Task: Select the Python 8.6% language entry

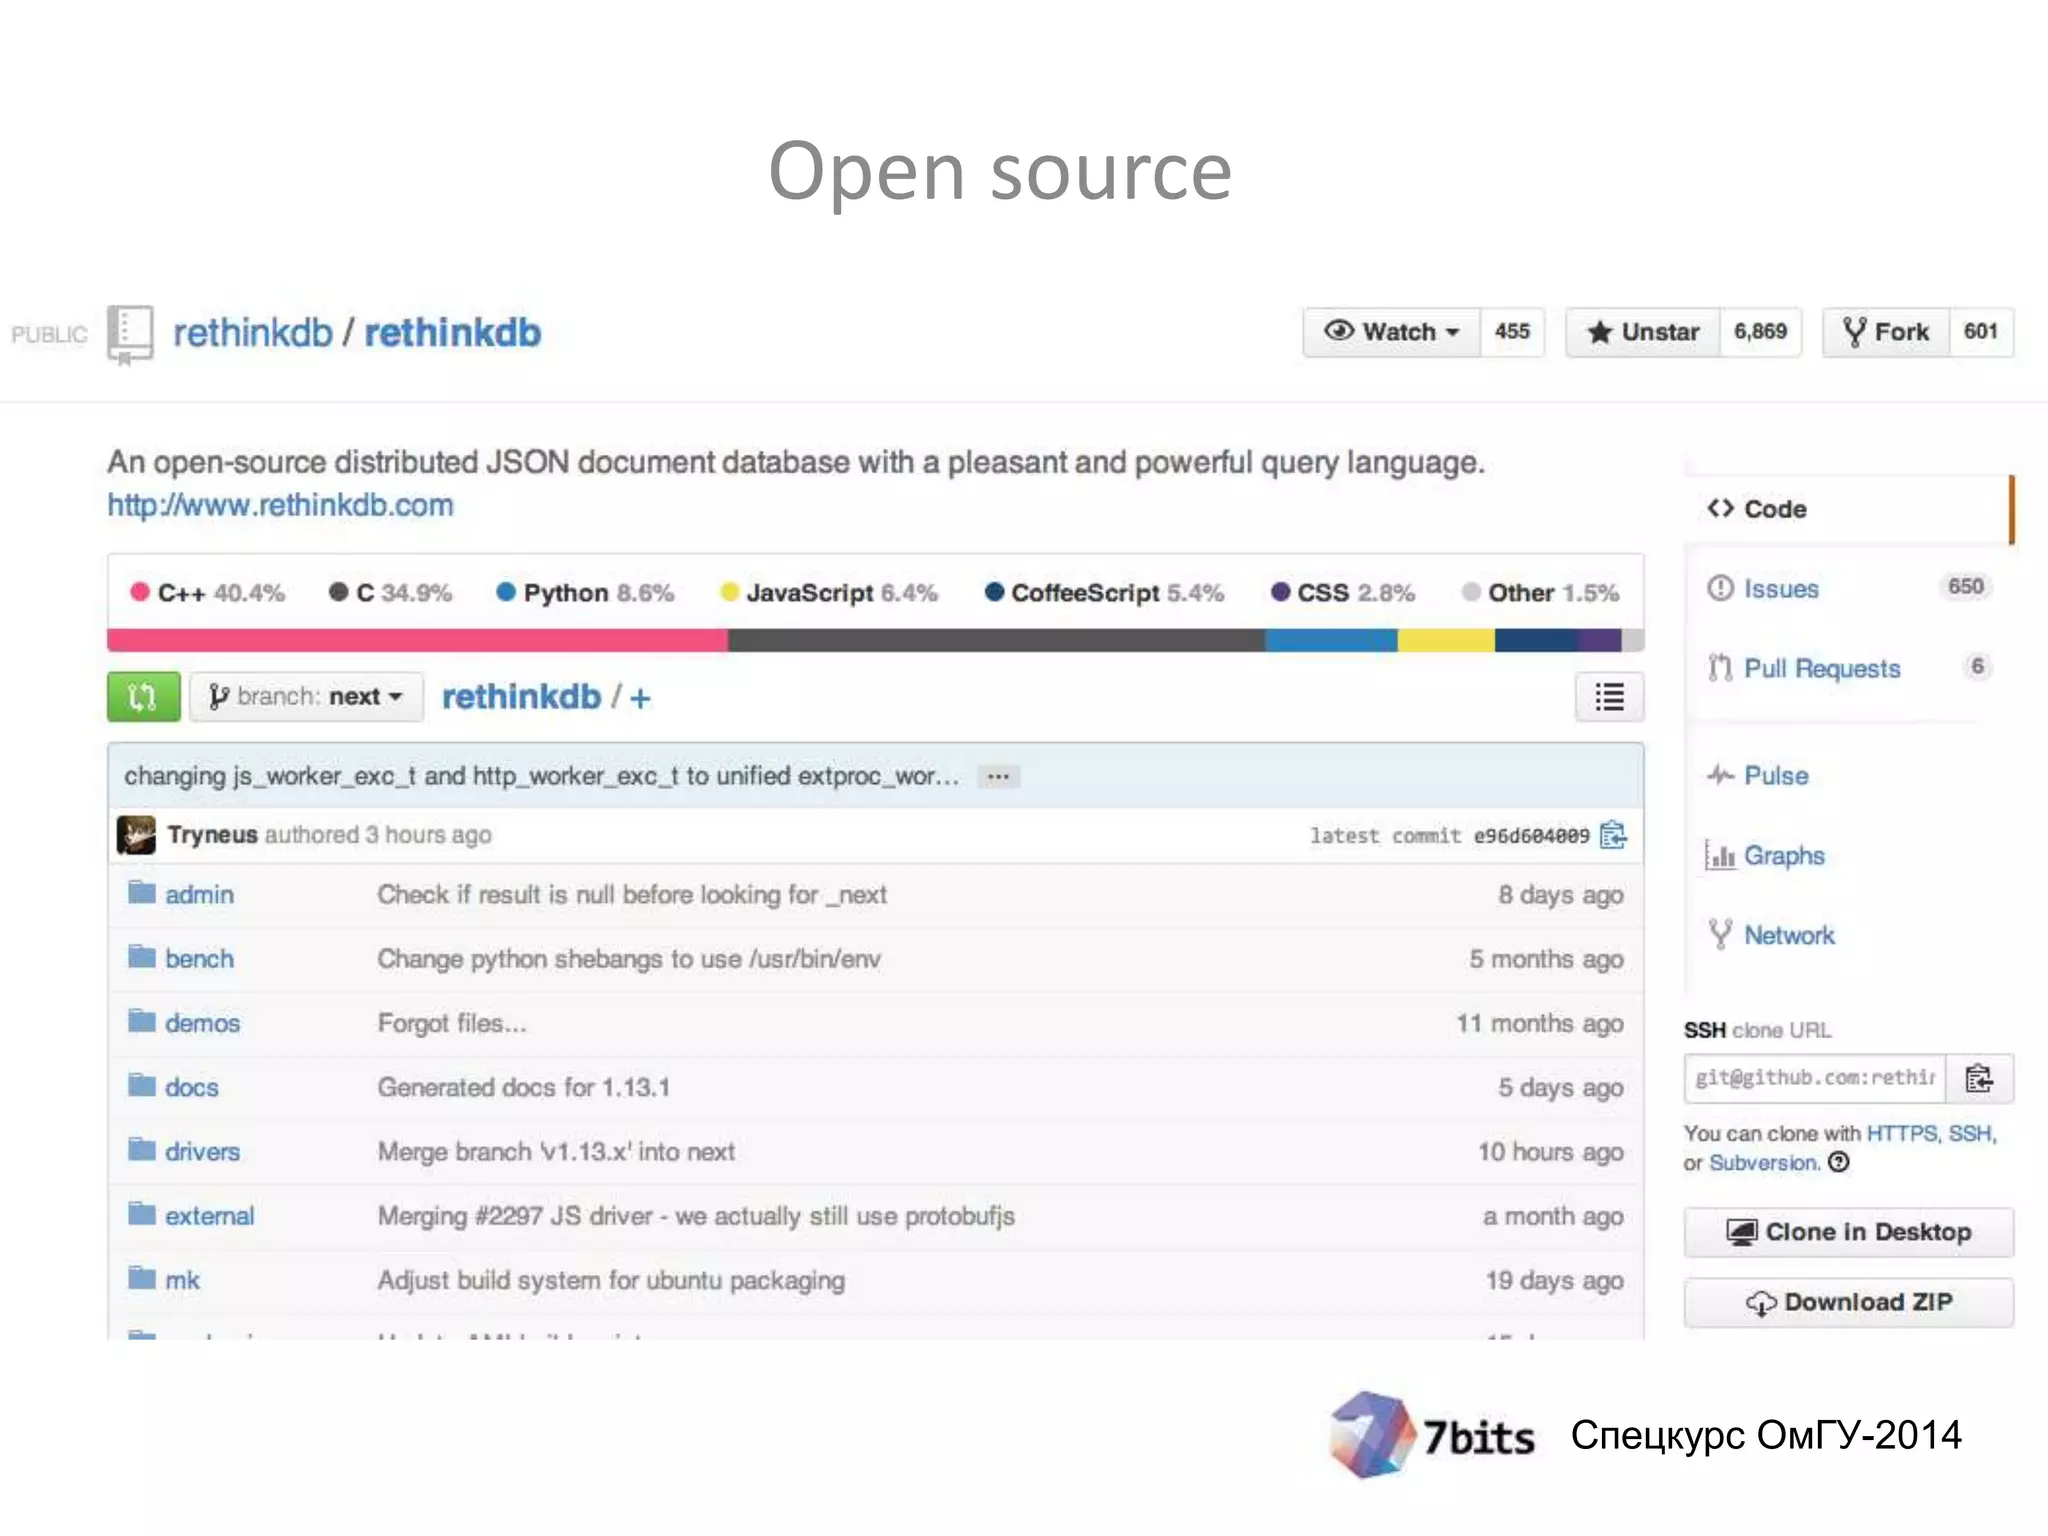Action: tap(586, 593)
